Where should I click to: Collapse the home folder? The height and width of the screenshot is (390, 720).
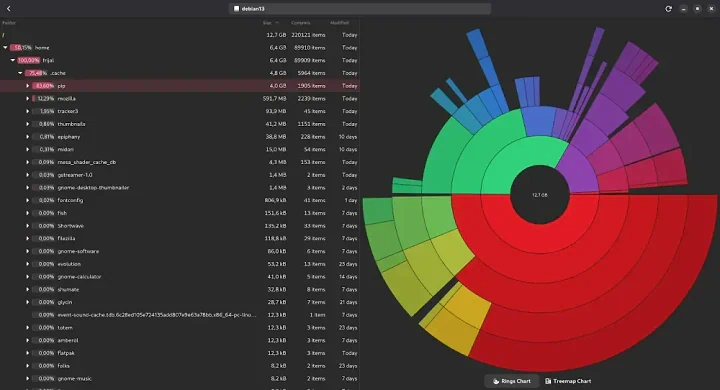click(x=5, y=47)
